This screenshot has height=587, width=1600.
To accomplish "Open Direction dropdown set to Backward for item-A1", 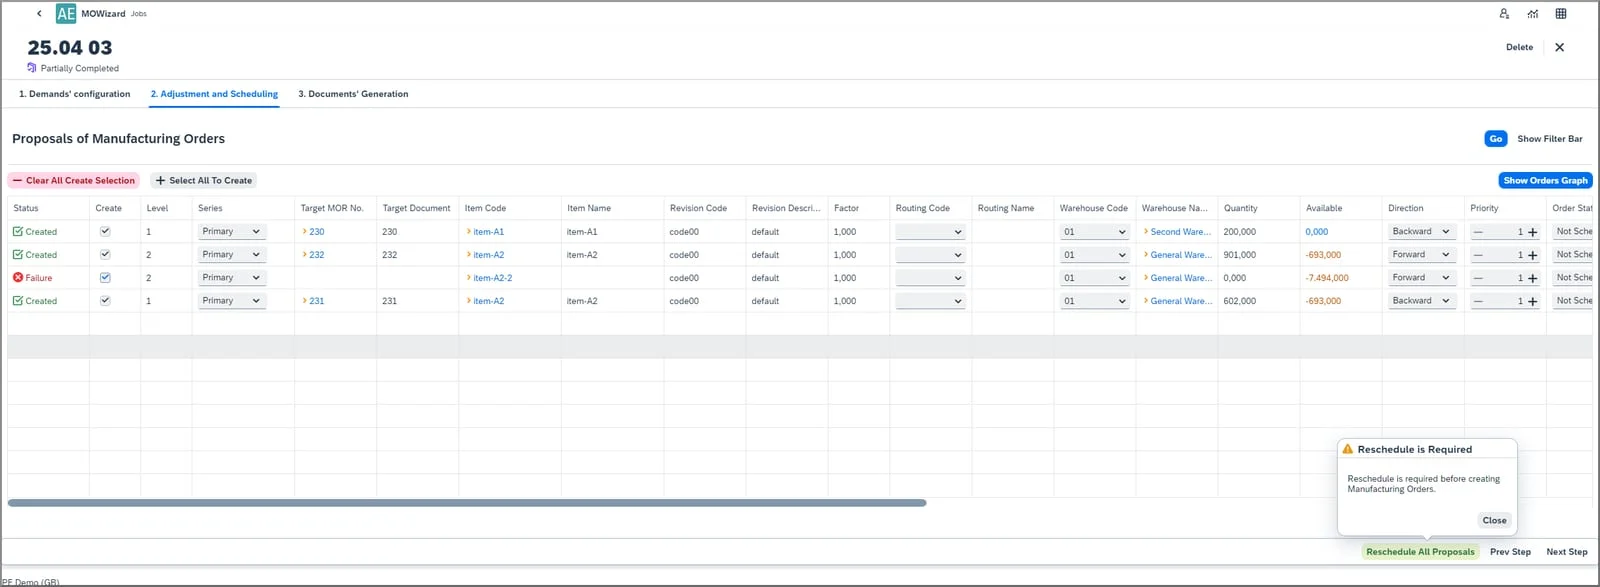I will tap(1422, 232).
